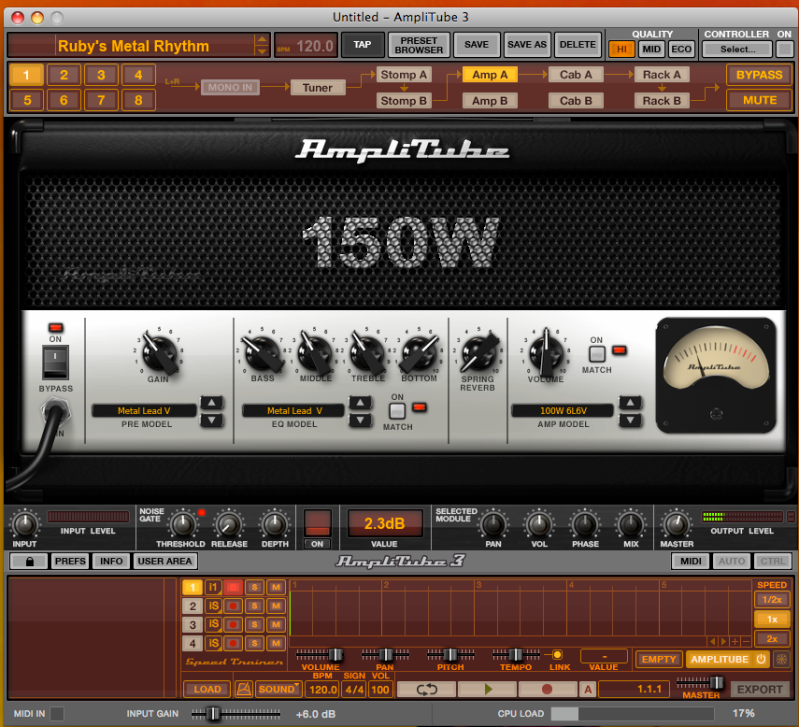Select next PRE MODEL with up arrow
The height and width of the screenshot is (727, 799).
click(x=211, y=403)
